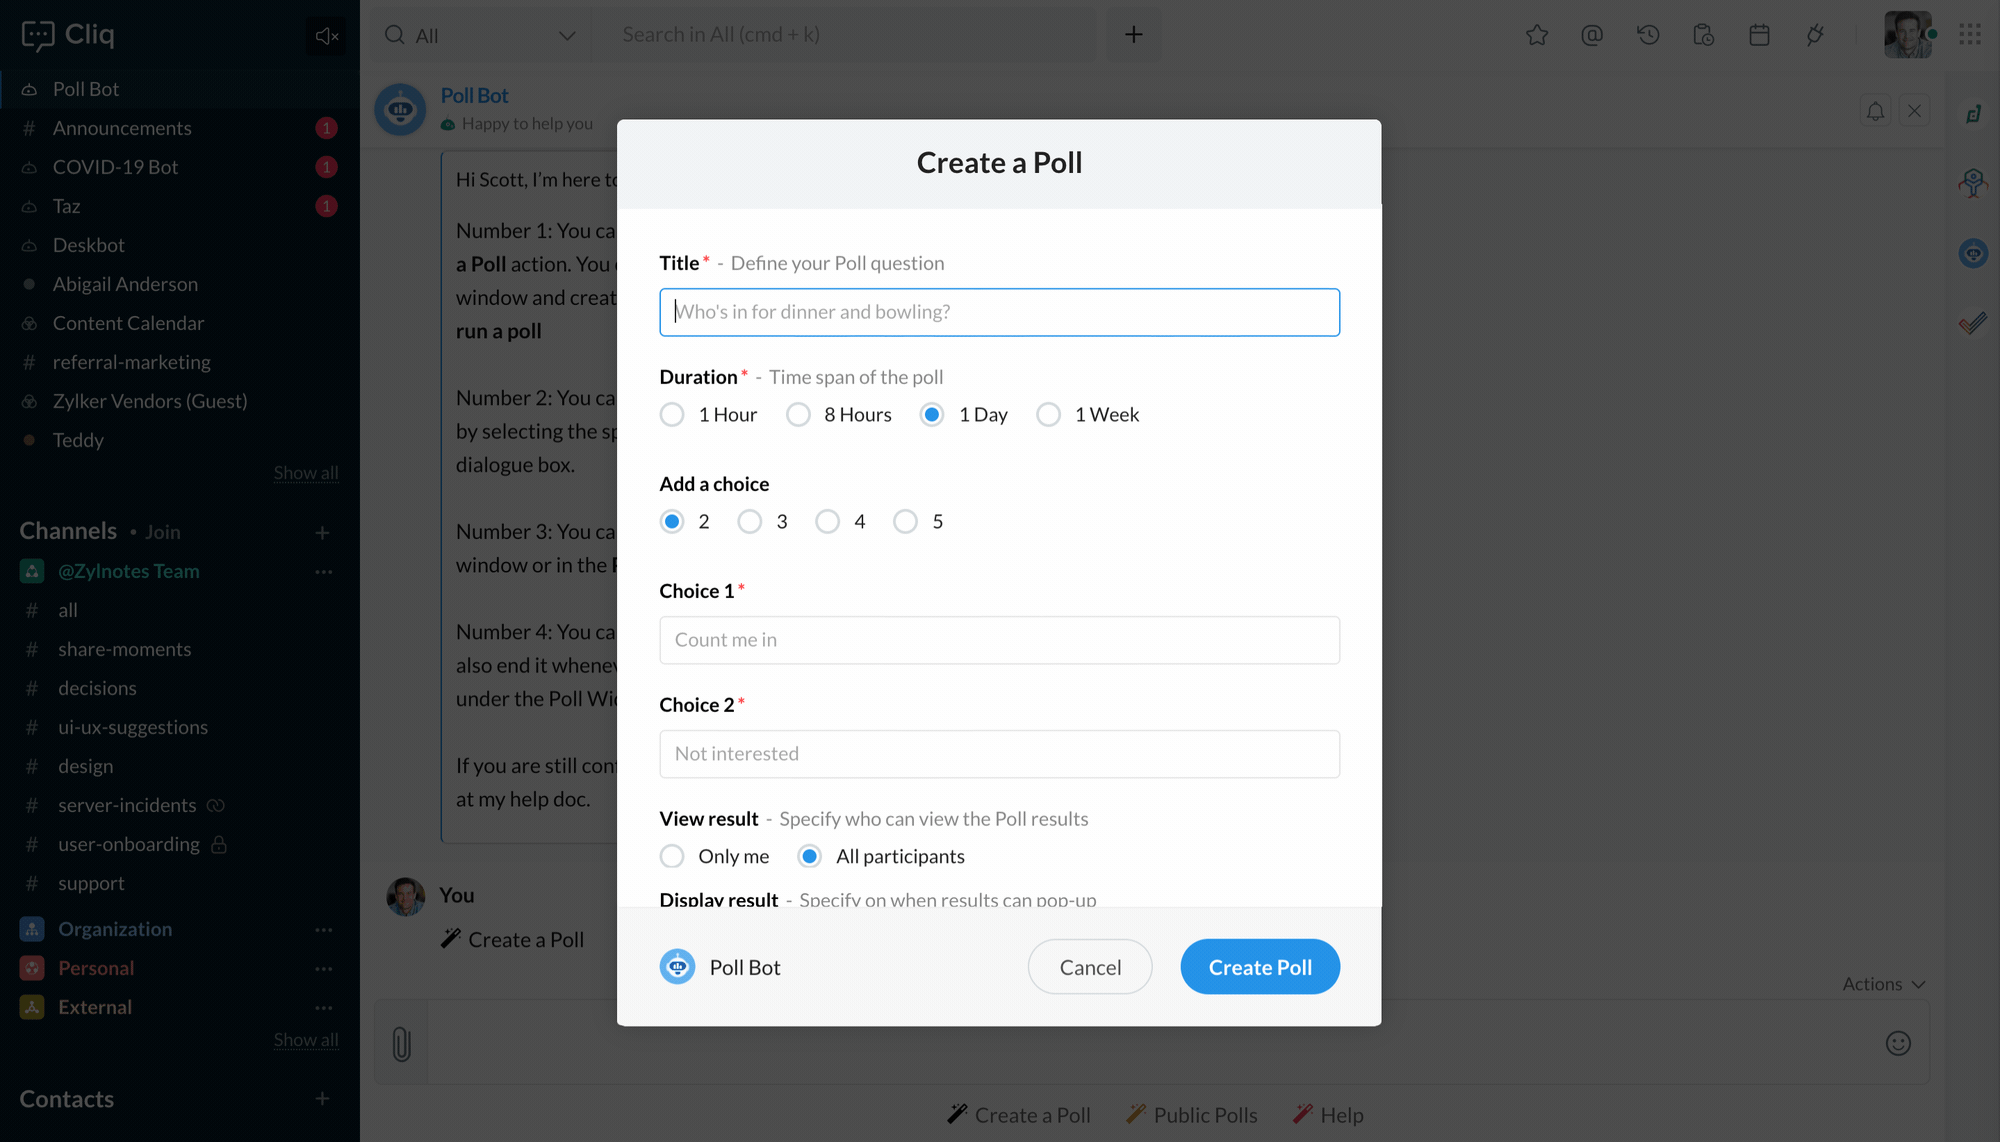Image resolution: width=2000 pixels, height=1142 pixels.
Task: Open more options for Personal
Action: [323, 969]
